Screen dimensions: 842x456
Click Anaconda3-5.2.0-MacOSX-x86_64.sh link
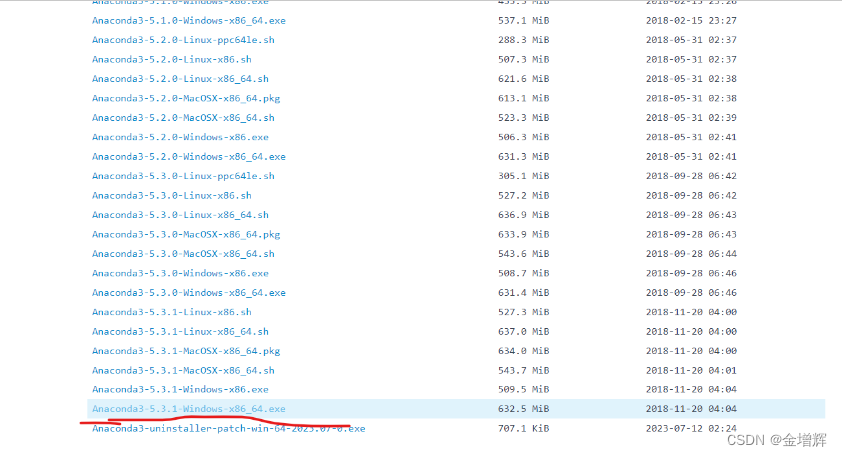[183, 118]
